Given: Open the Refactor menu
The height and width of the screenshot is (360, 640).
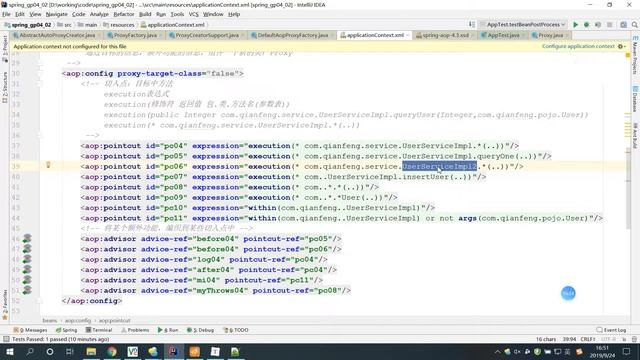Looking at the screenshot, I should click(124, 14).
